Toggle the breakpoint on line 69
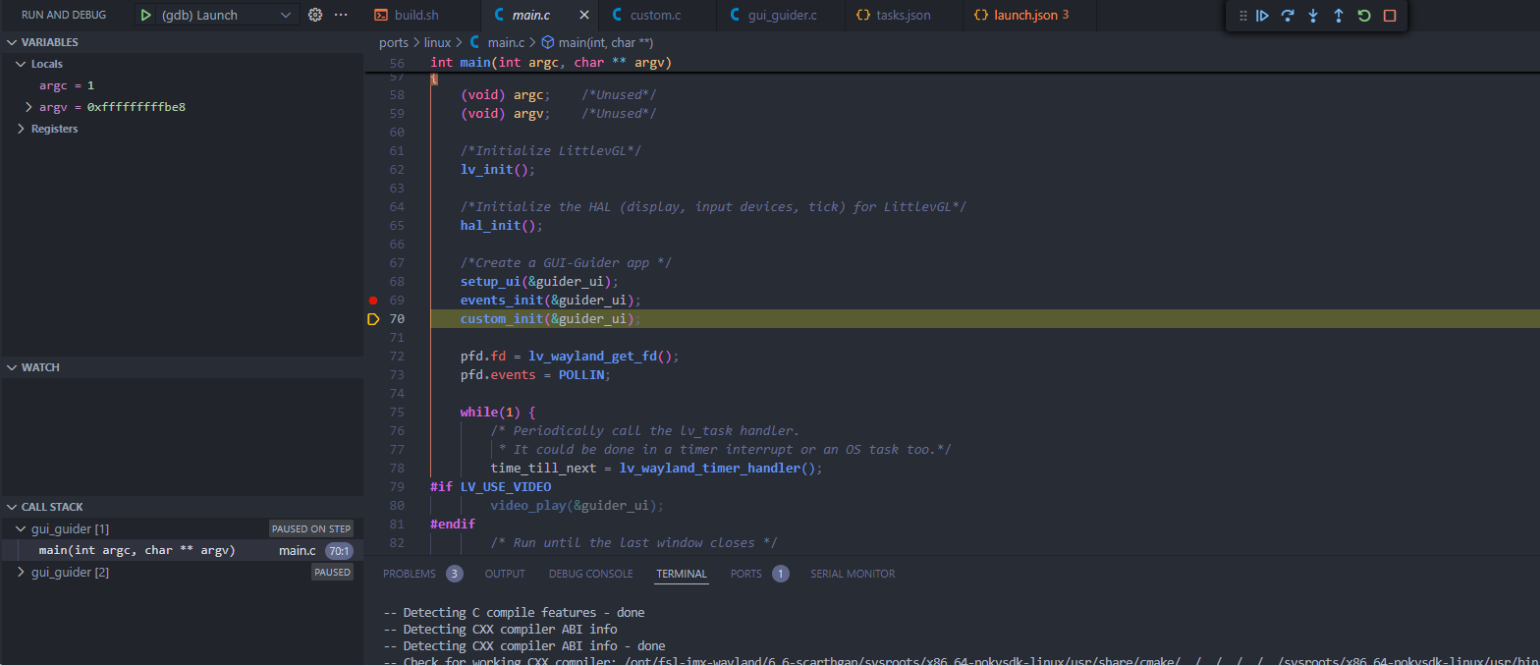The image size is (1540, 666). (373, 299)
